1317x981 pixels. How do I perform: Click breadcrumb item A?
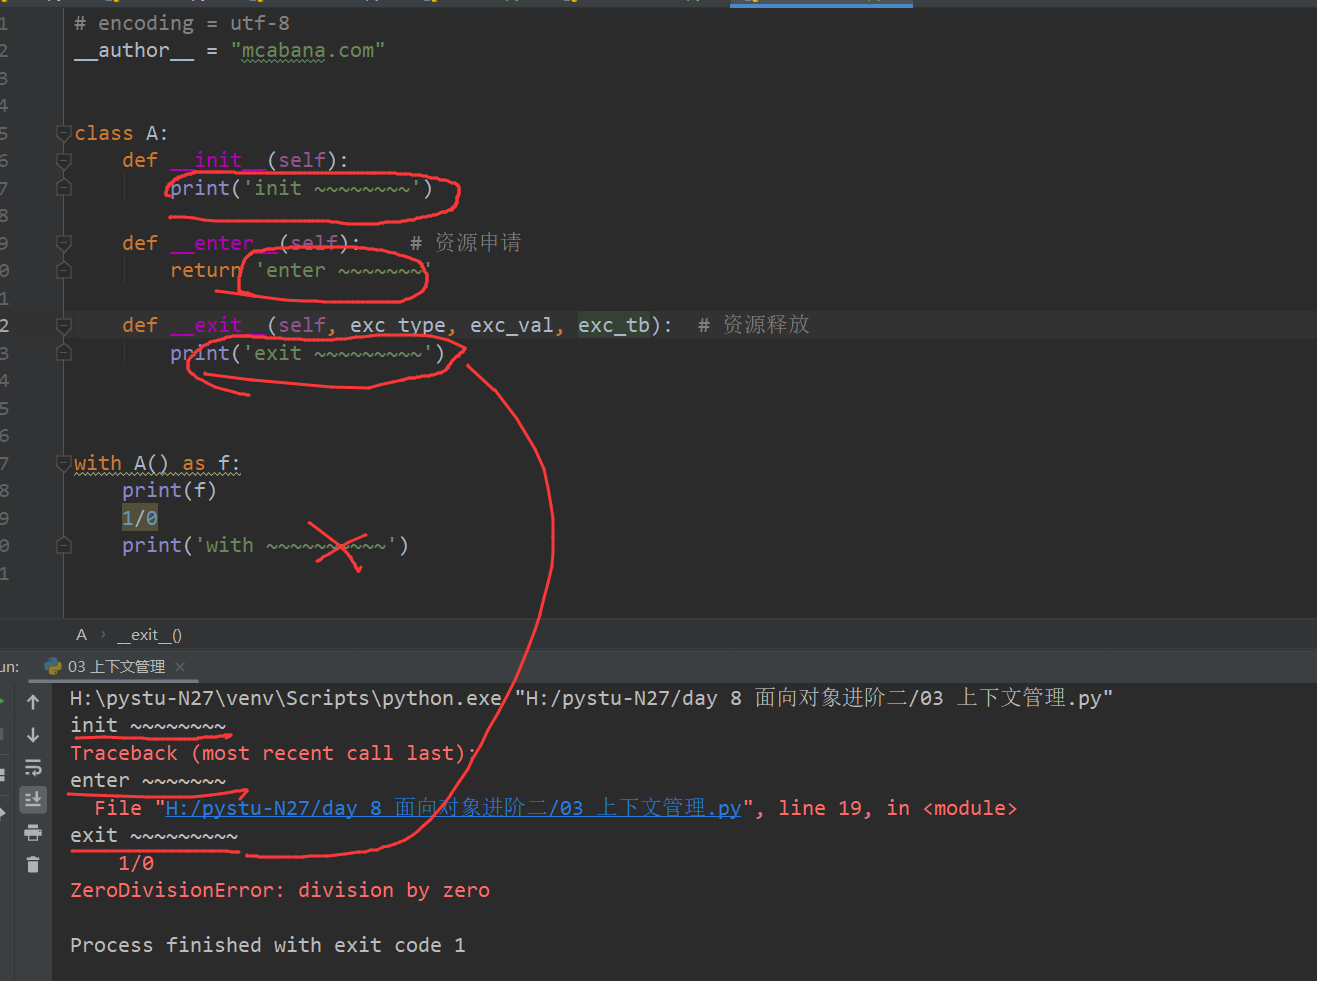[82, 635]
